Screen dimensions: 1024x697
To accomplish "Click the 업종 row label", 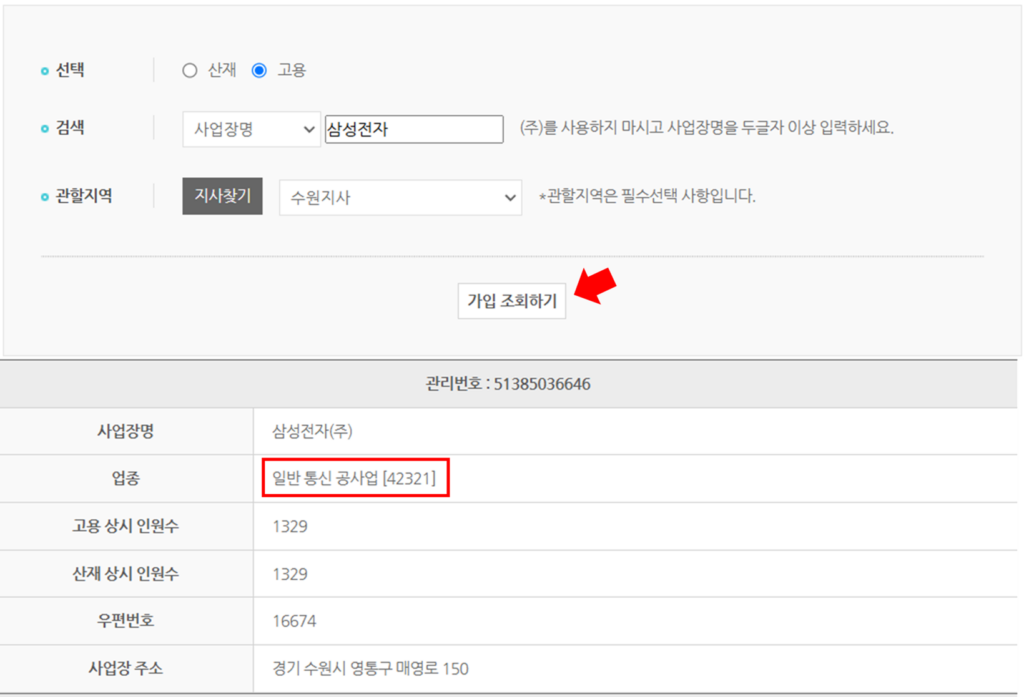I will pos(125,478).
